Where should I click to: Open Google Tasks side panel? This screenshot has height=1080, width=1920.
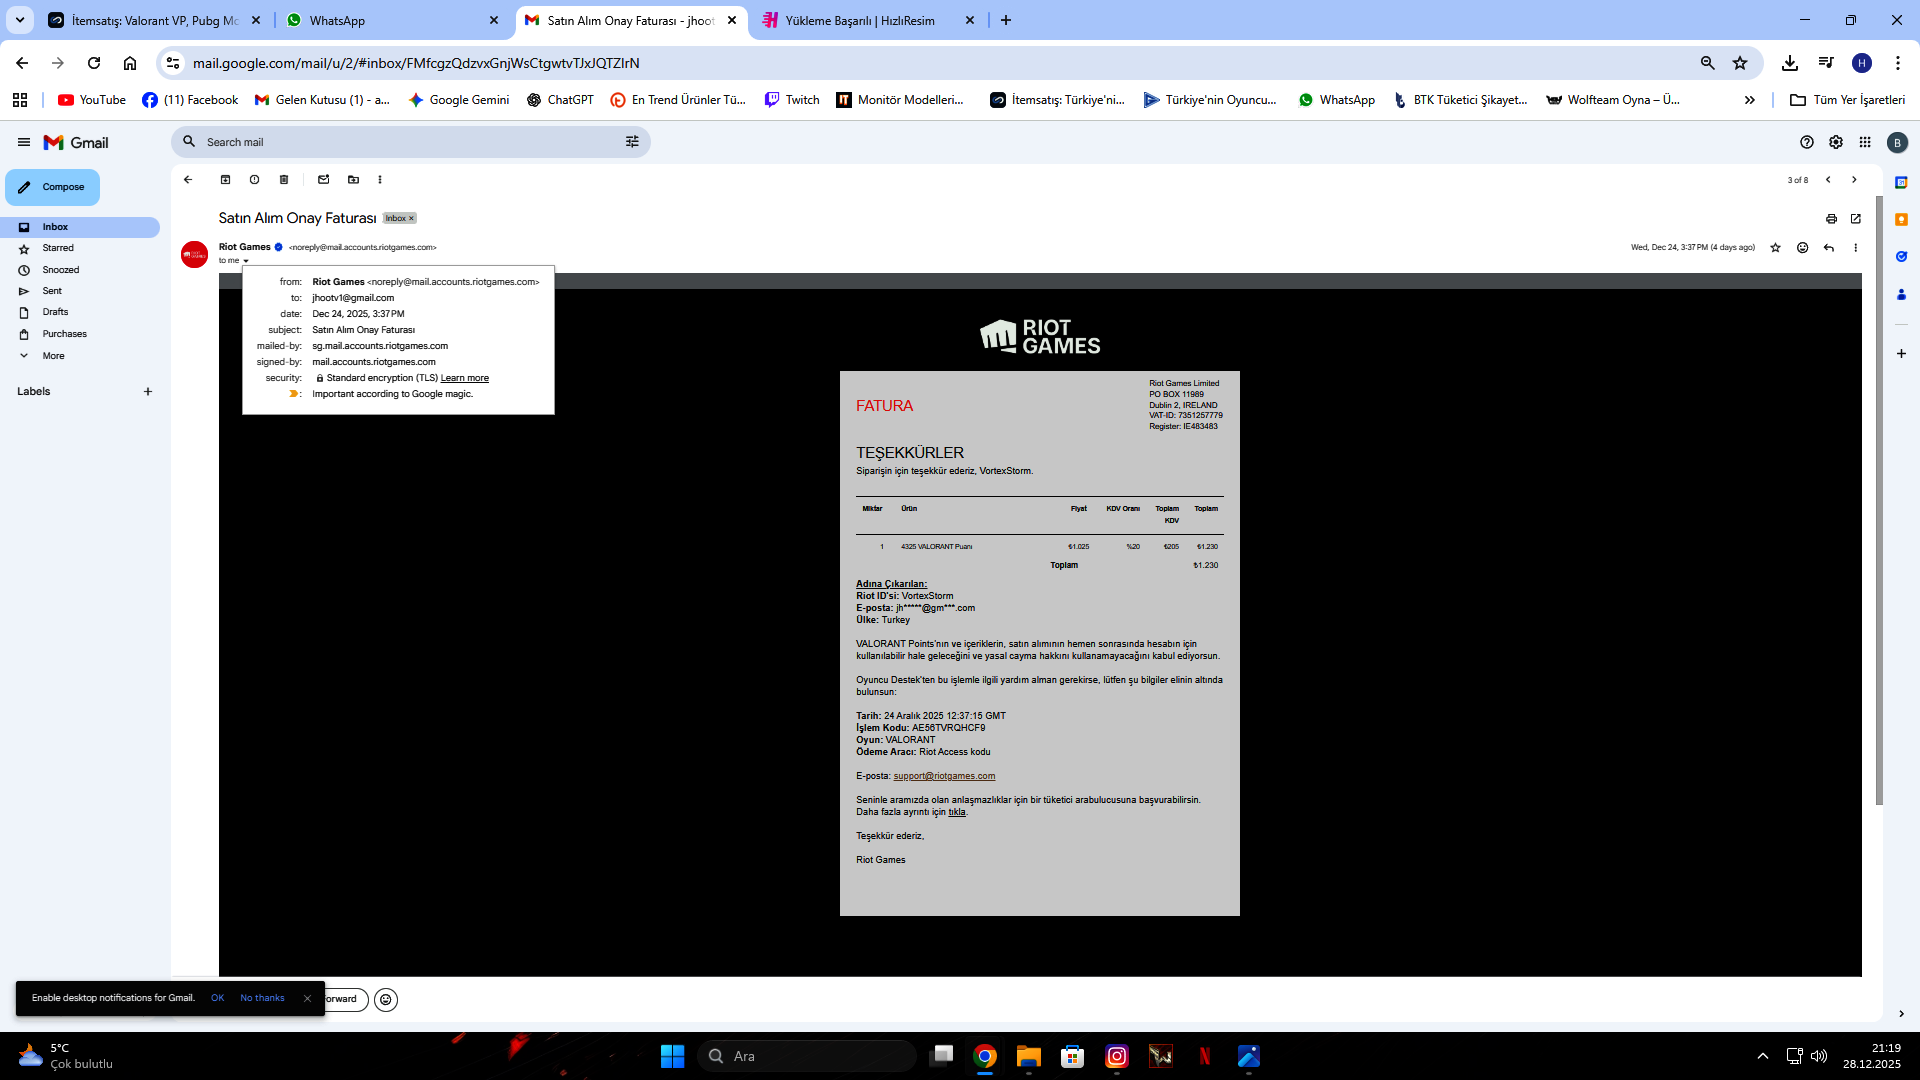tap(1901, 257)
